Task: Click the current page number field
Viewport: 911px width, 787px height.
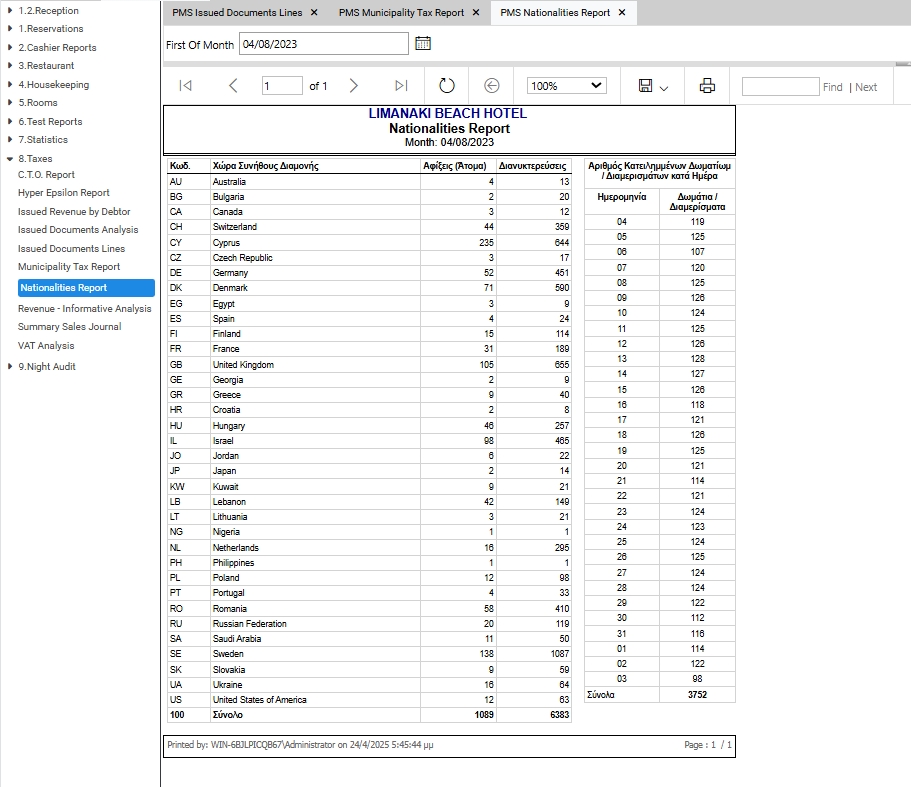Action: click(x=282, y=86)
